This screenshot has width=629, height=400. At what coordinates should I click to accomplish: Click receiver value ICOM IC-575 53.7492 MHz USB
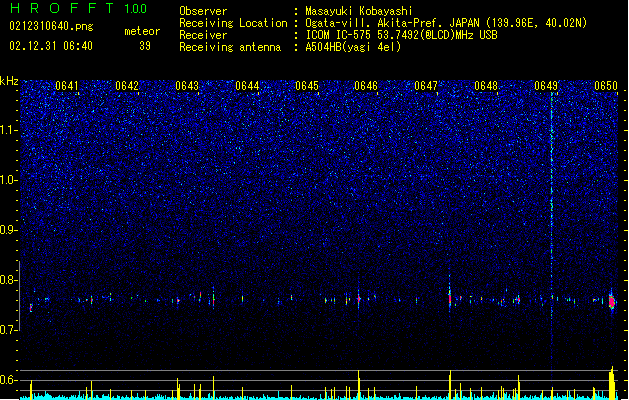pyautogui.click(x=401, y=35)
